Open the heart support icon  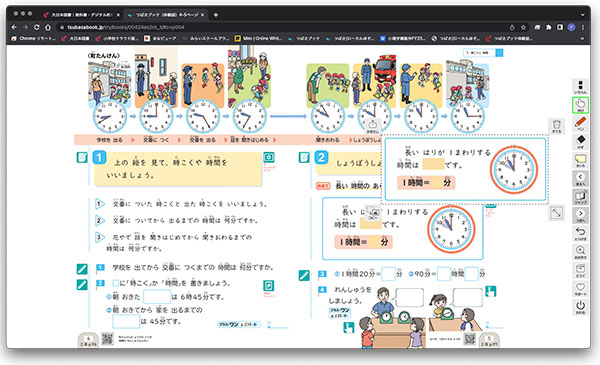(580, 288)
